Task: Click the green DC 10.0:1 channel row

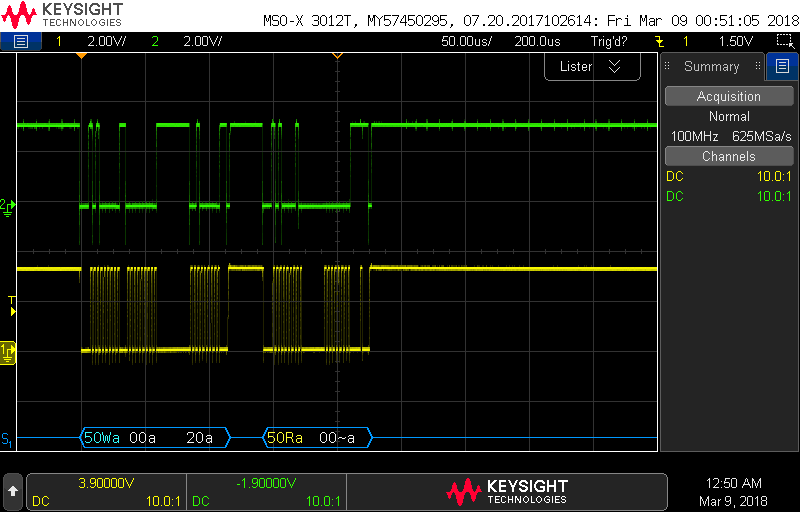Action: point(729,196)
